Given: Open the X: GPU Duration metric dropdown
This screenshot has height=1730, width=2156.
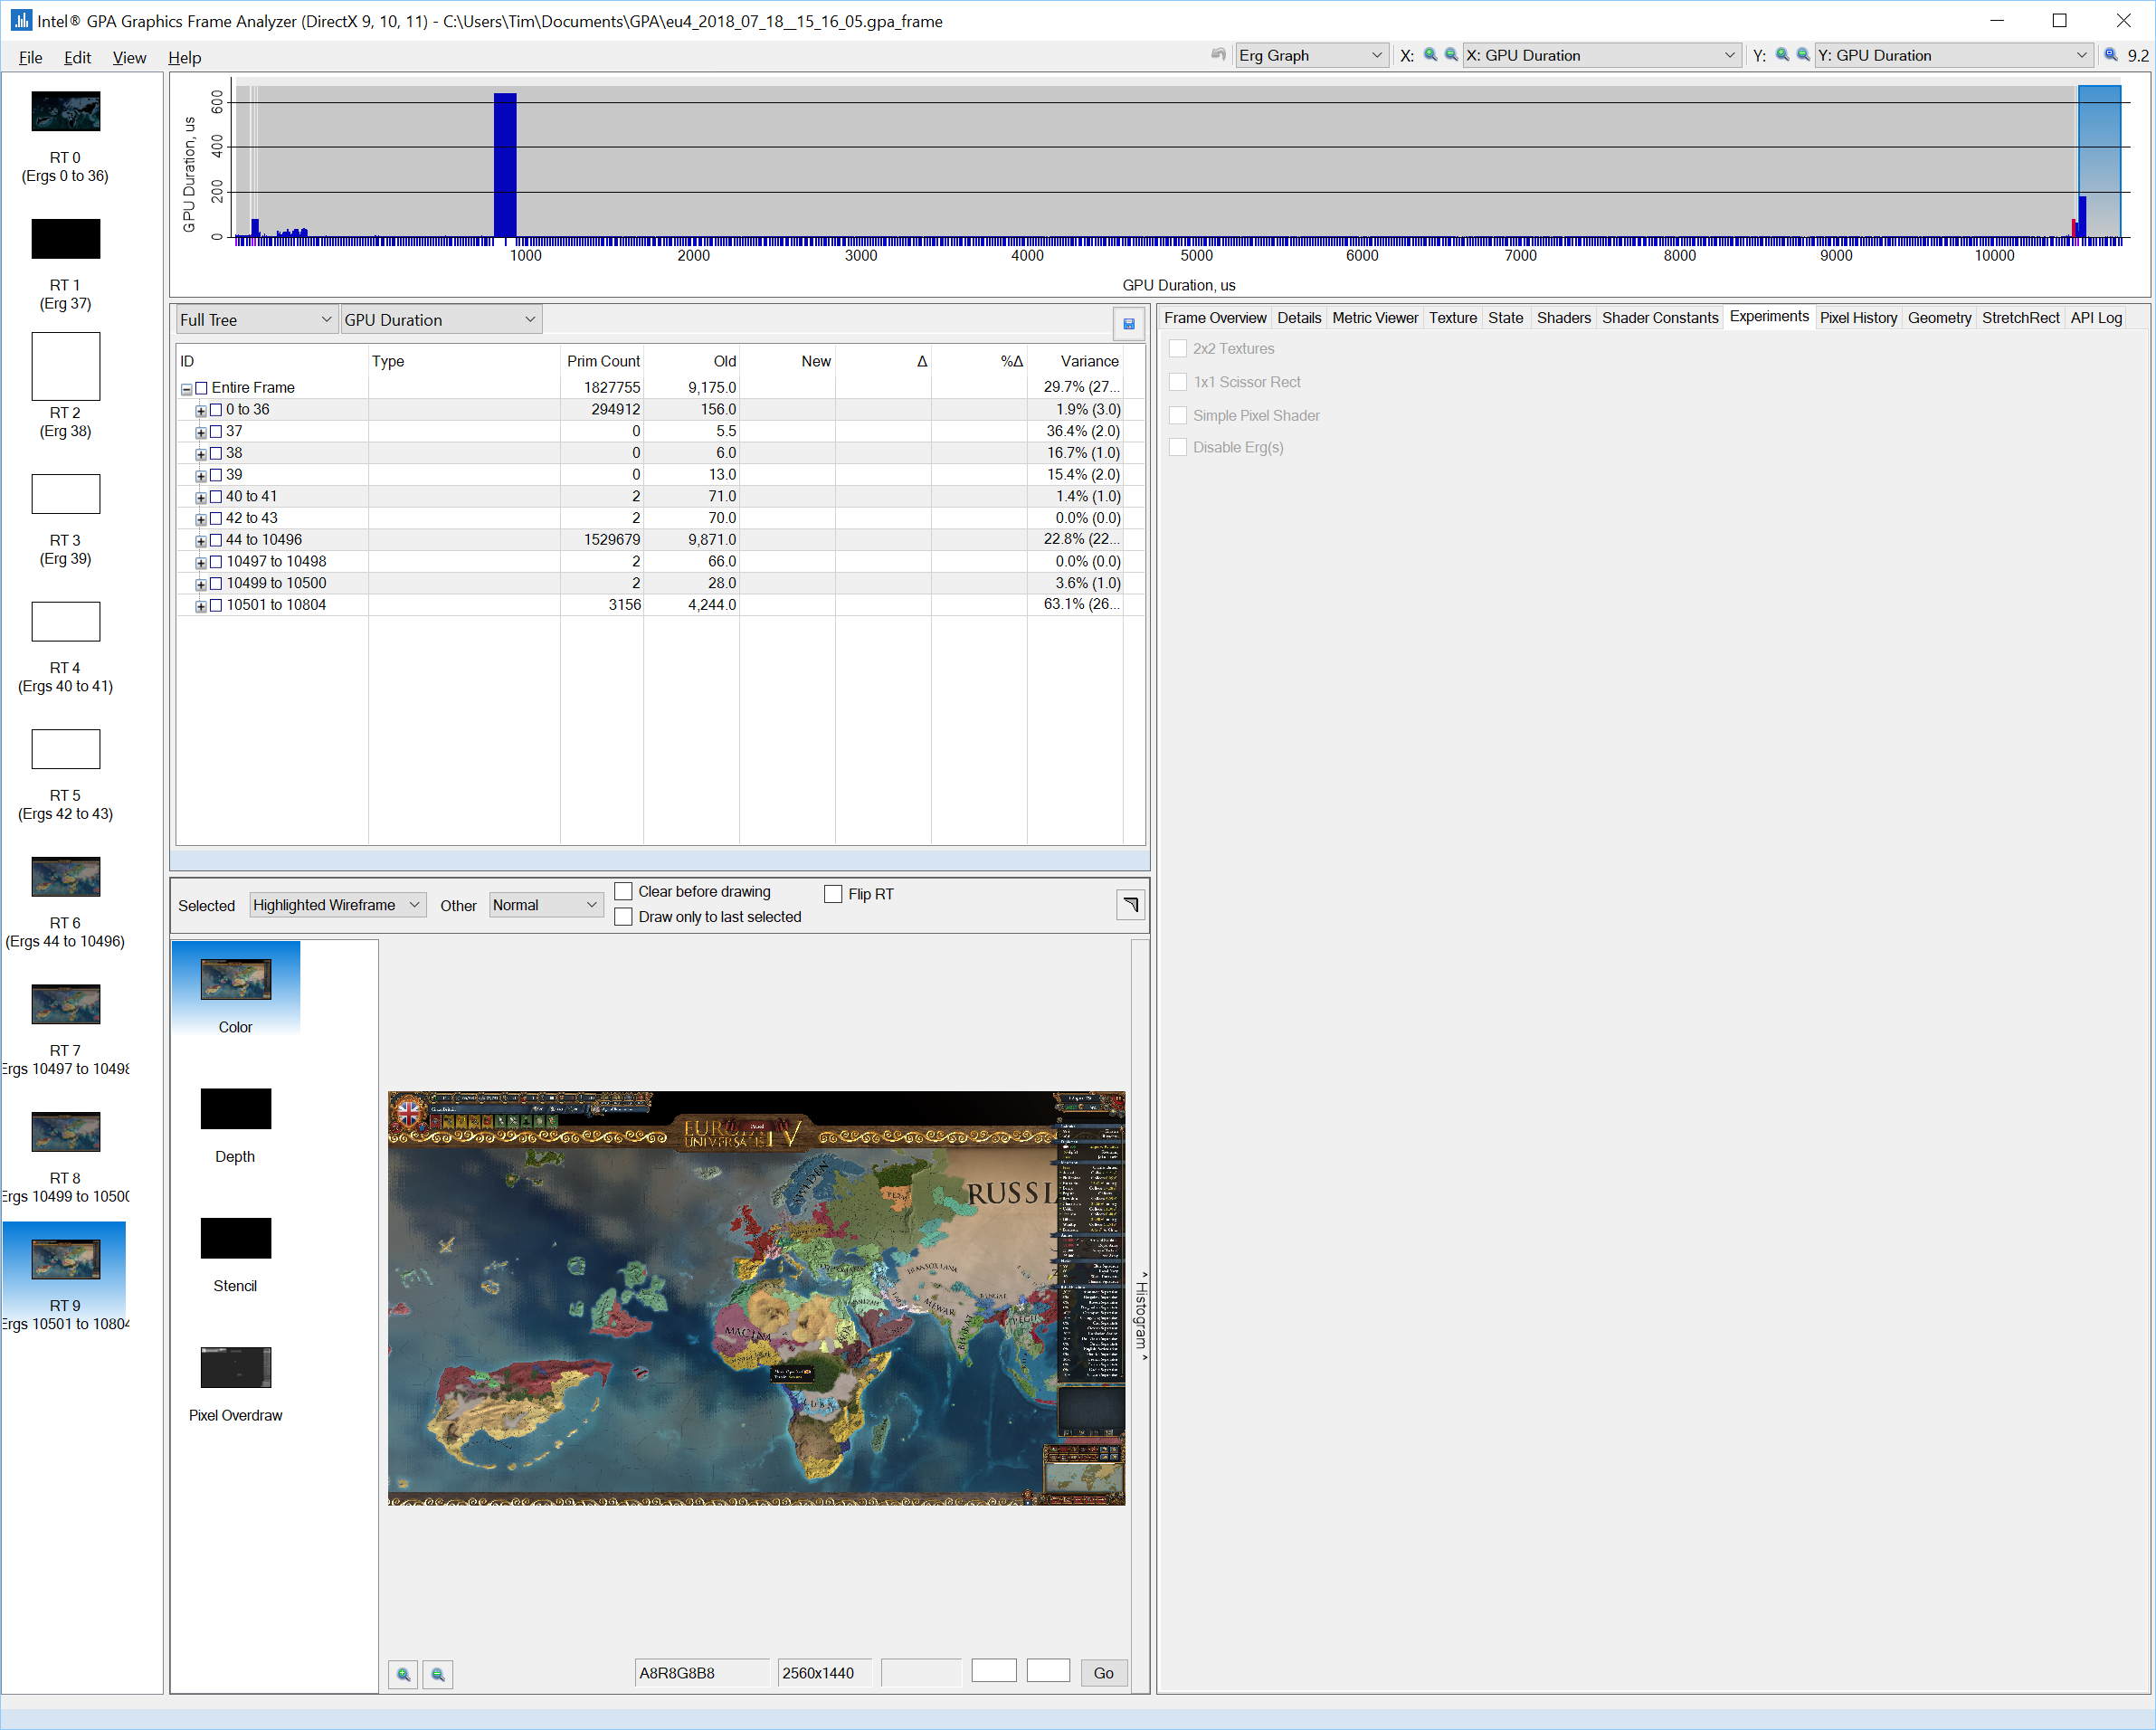Looking at the screenshot, I should [1602, 55].
